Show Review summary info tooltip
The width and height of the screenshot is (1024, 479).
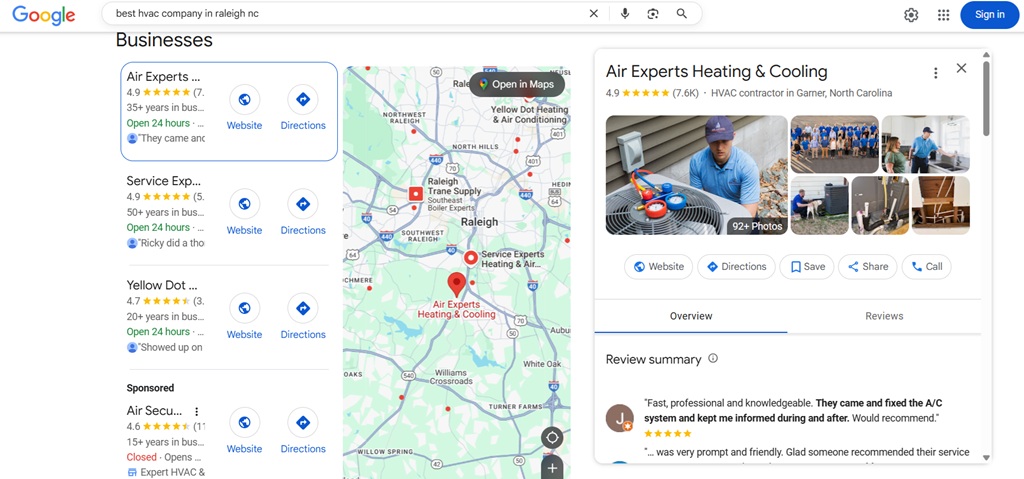click(713, 359)
